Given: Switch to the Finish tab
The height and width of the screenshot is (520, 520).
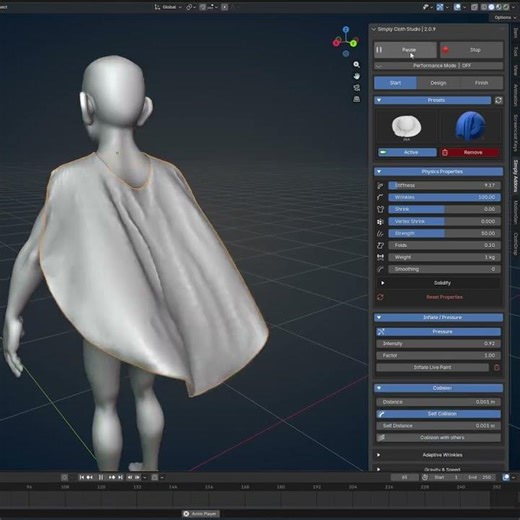Looking at the screenshot, I should [481, 83].
